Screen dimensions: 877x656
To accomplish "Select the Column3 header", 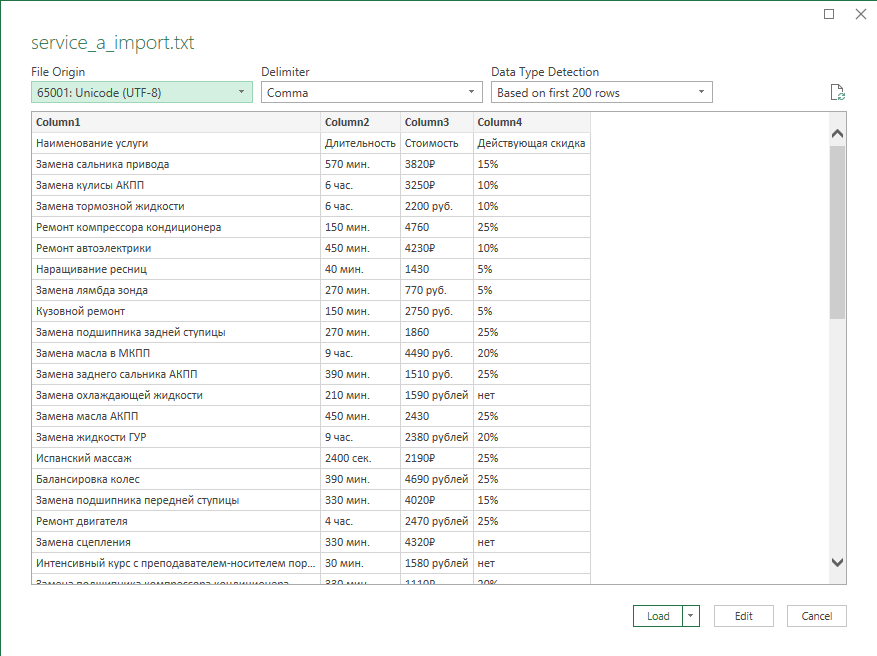I will [437, 122].
